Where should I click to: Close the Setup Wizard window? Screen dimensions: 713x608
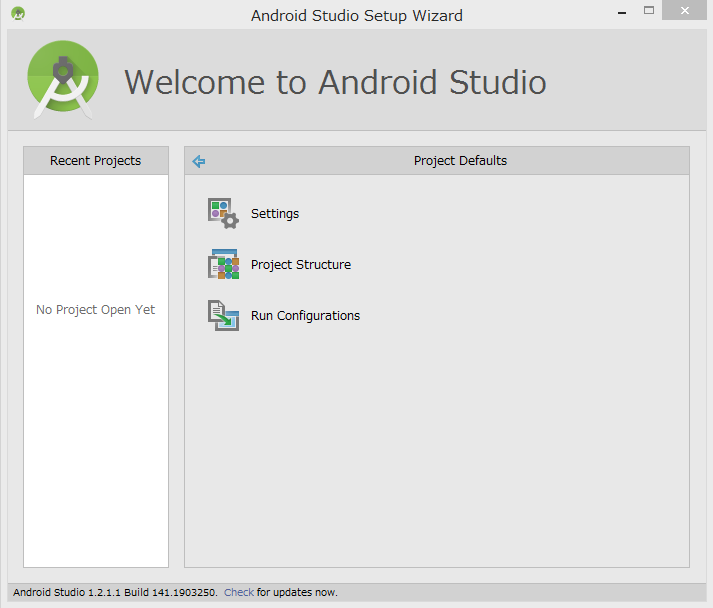click(684, 10)
